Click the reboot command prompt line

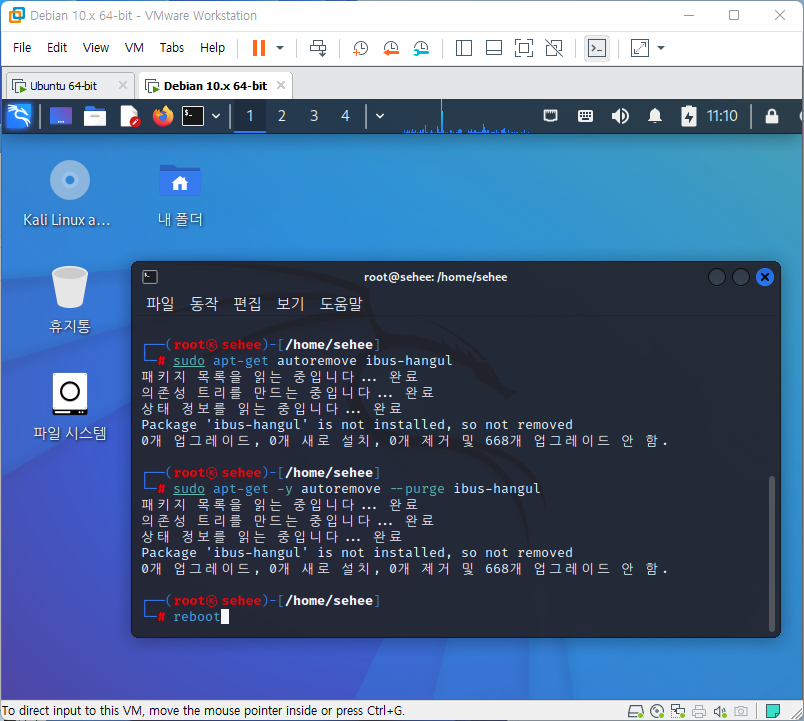(x=197, y=616)
